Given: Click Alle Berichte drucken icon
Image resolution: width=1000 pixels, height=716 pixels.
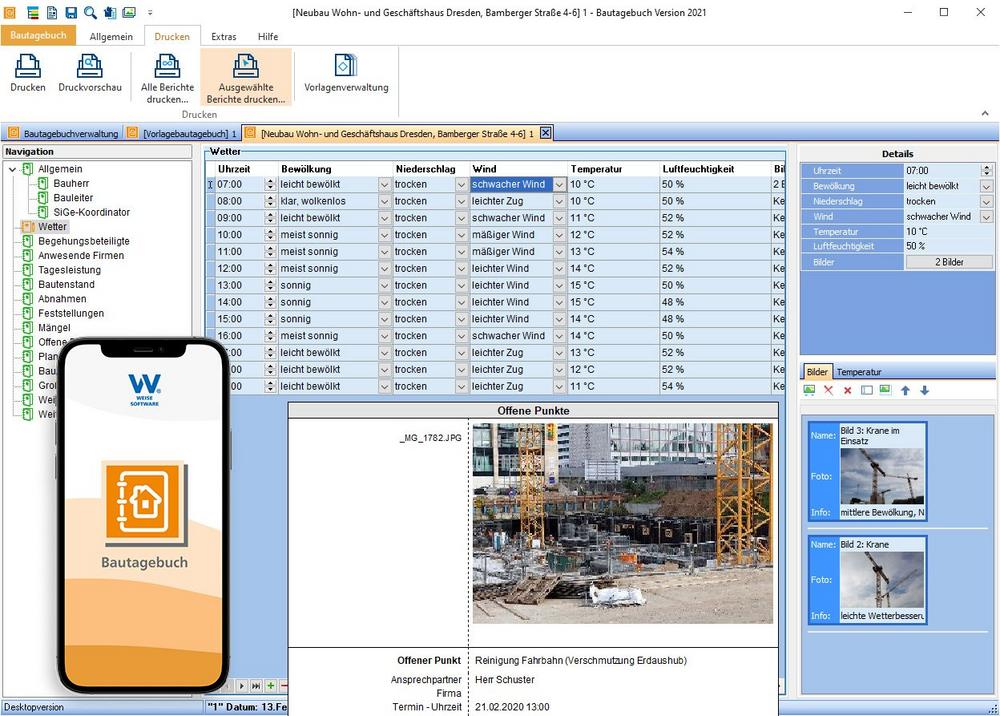Looking at the screenshot, I should pyautogui.click(x=167, y=68).
